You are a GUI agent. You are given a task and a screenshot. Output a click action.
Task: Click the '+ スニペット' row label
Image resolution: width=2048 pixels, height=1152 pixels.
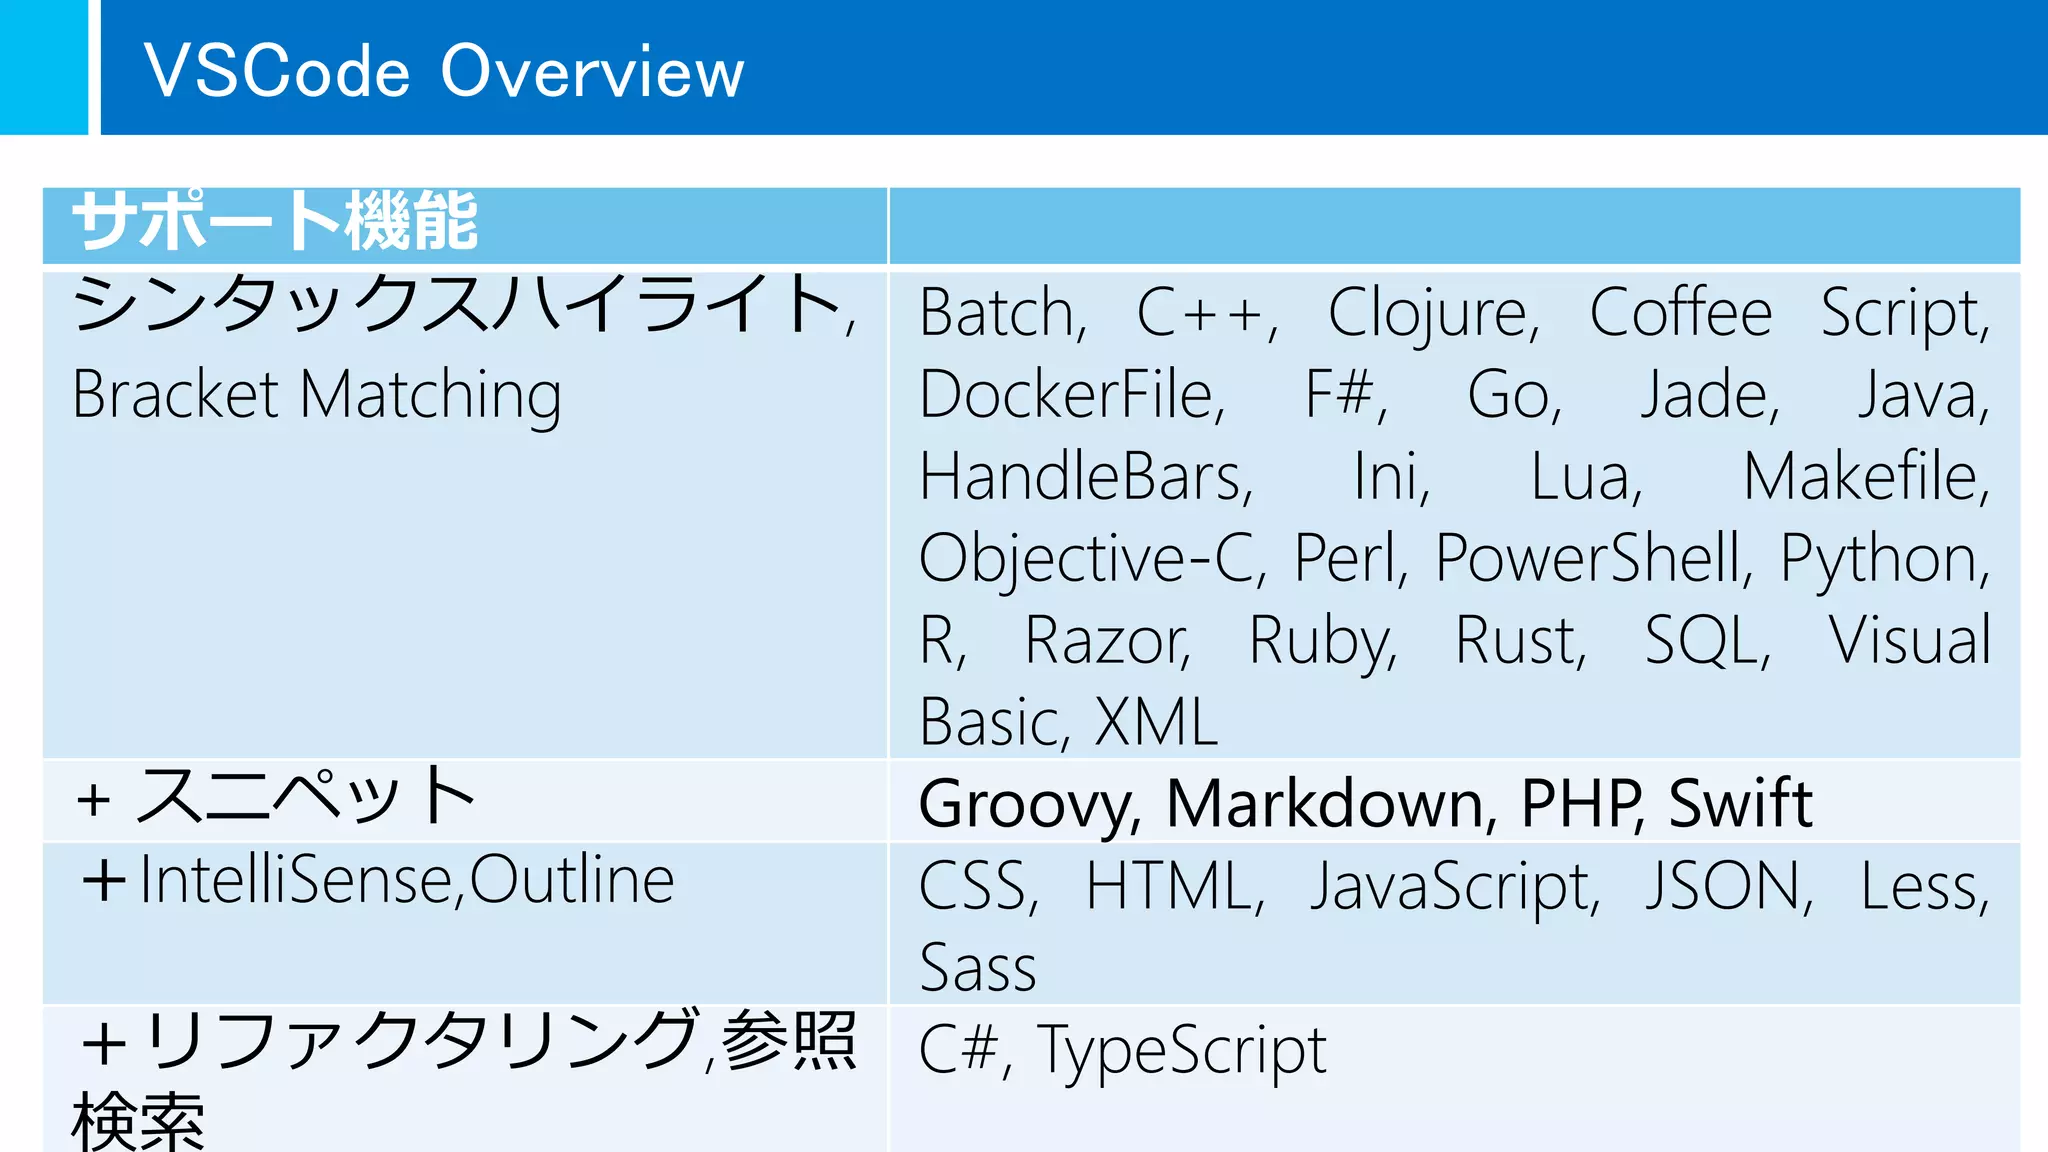[x=276, y=796]
